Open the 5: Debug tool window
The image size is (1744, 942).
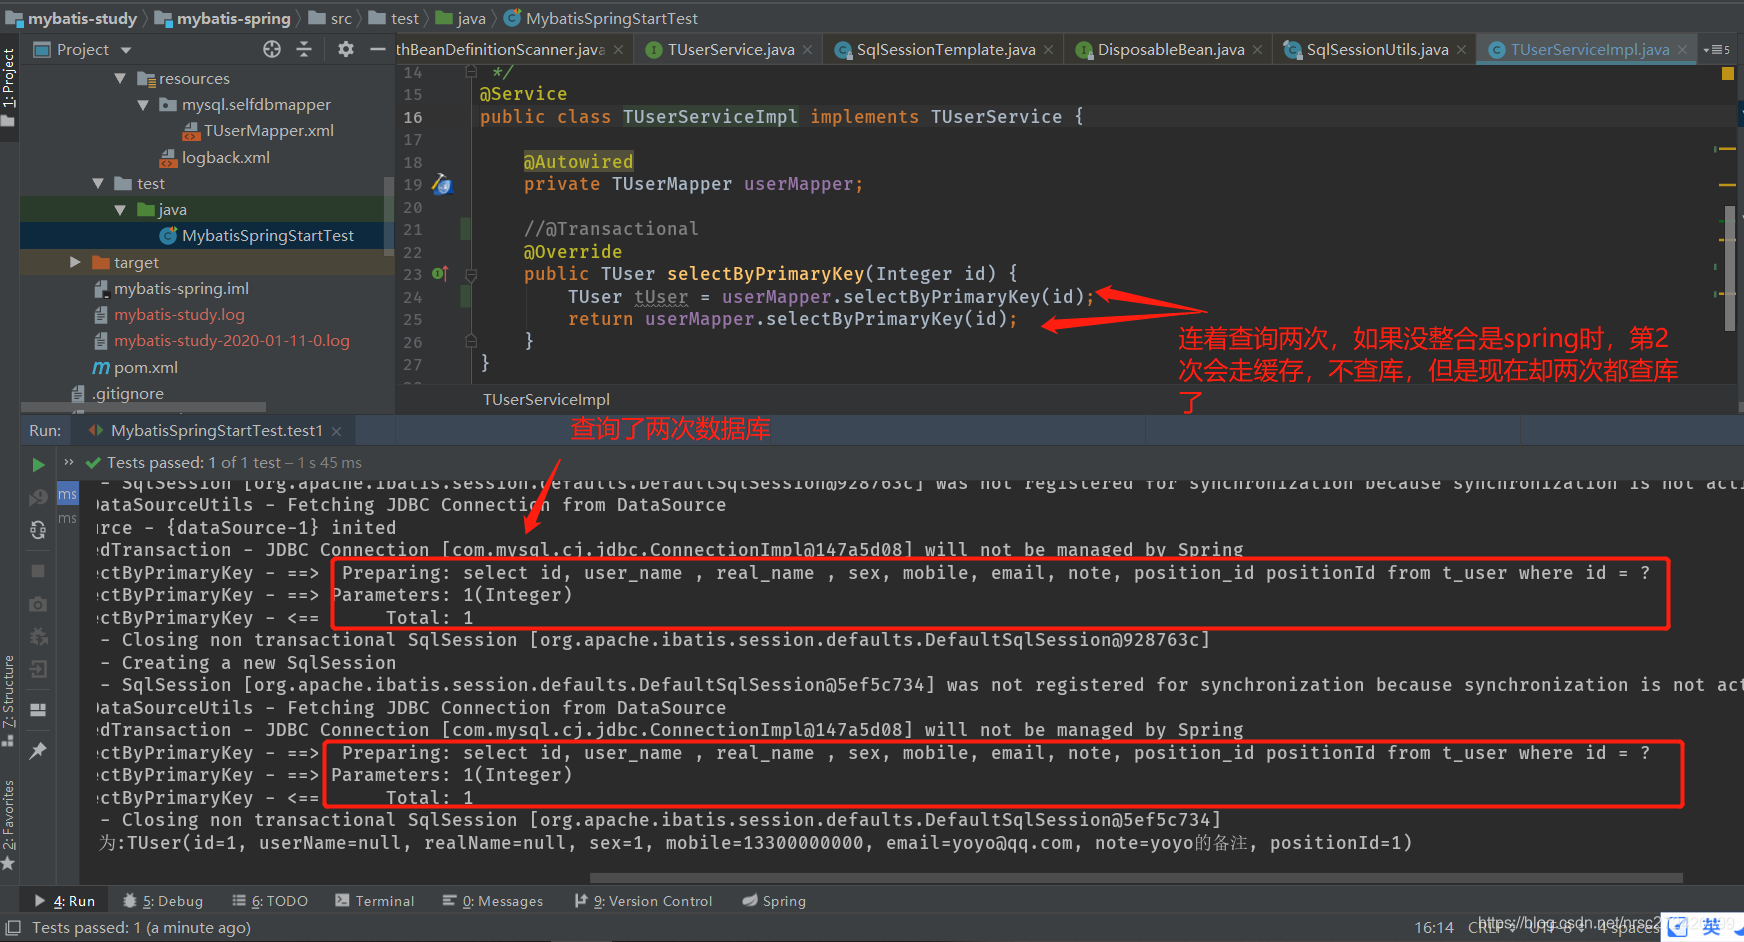[163, 901]
